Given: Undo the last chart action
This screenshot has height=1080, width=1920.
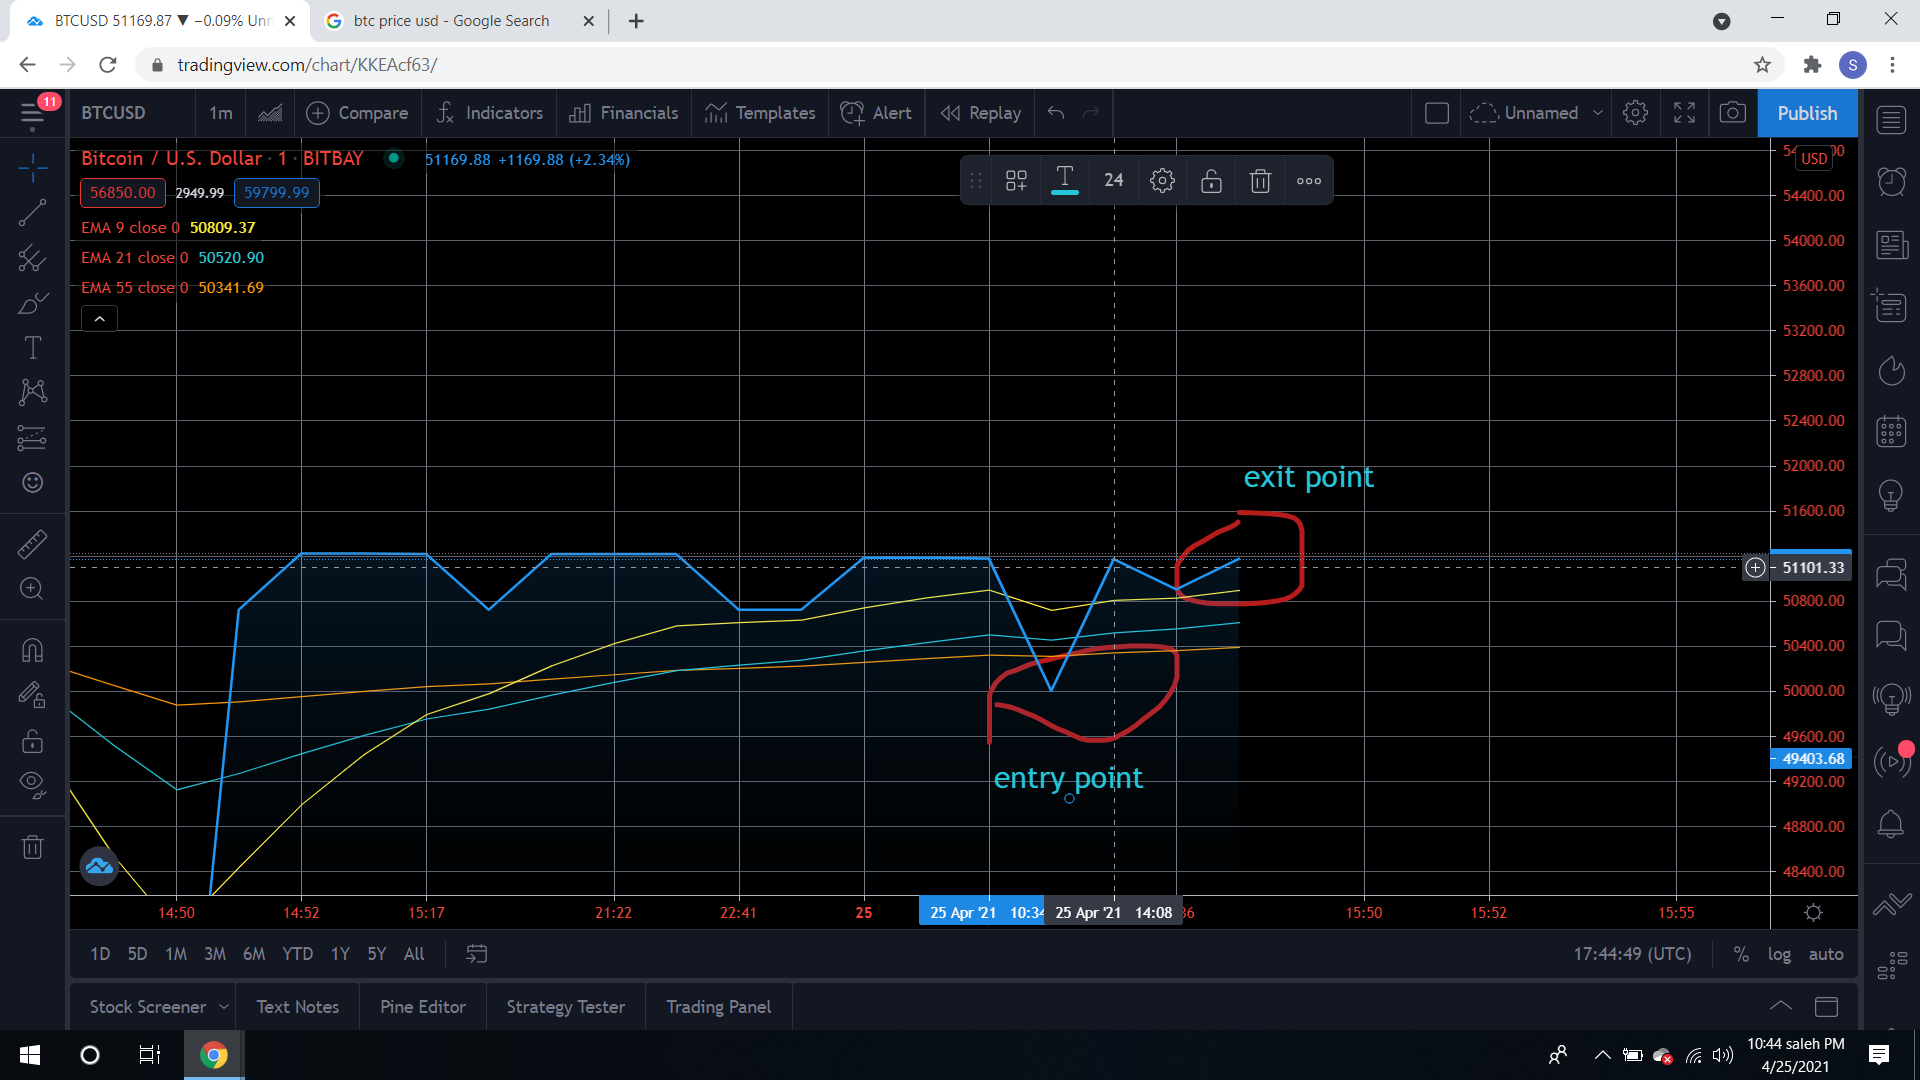Looking at the screenshot, I should [x=1056, y=113].
